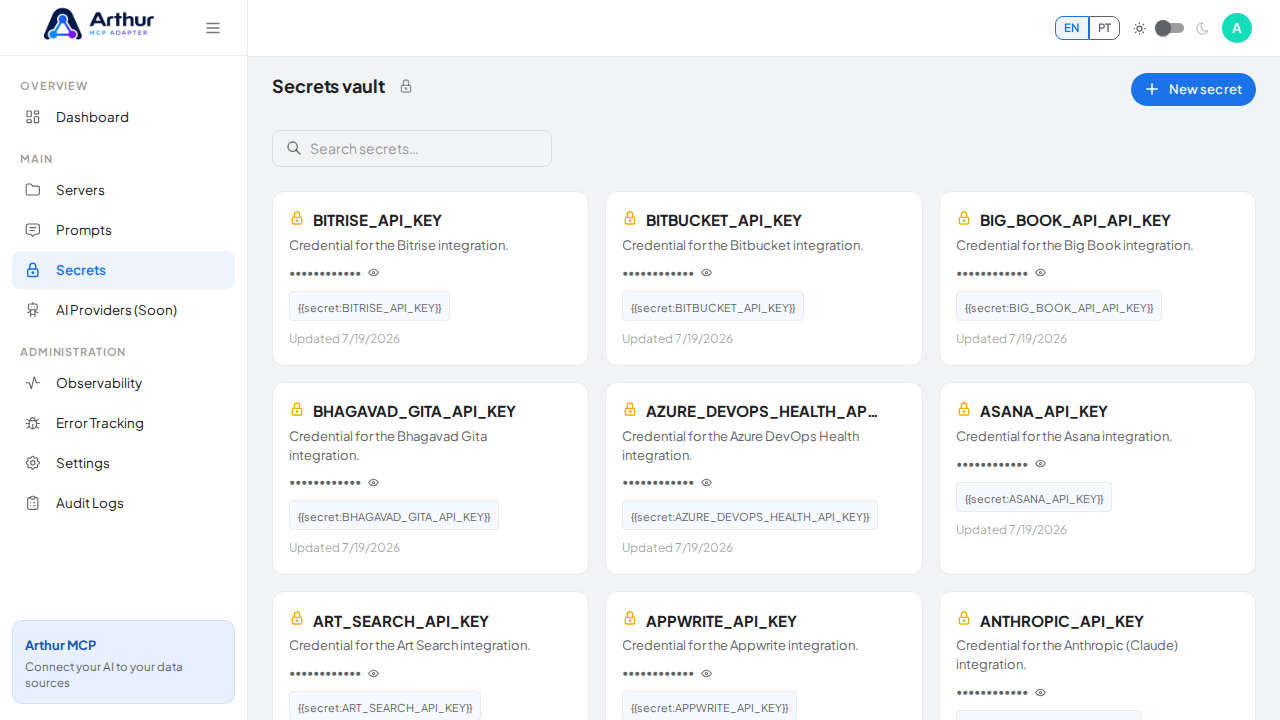The image size is (1280, 720).
Task: Click the sun light-mode icon
Action: 1139,28
